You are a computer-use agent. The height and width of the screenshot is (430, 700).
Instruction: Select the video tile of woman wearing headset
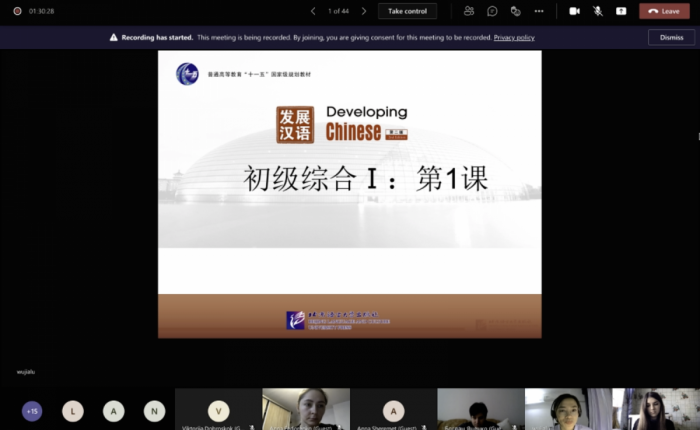(x=568, y=409)
